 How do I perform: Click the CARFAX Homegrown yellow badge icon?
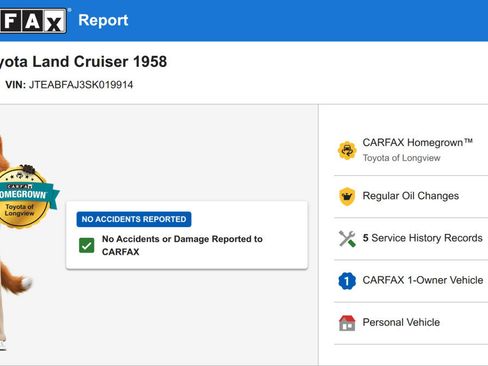tap(347, 150)
